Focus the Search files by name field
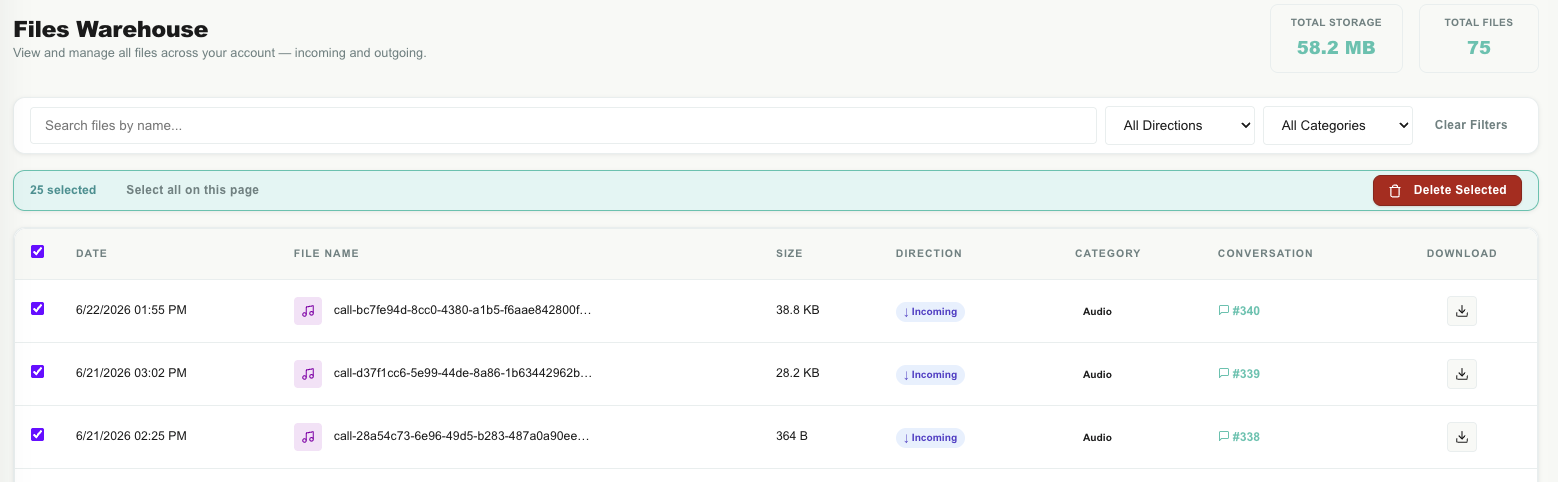Viewport: 1558px width, 482px height. click(563, 126)
